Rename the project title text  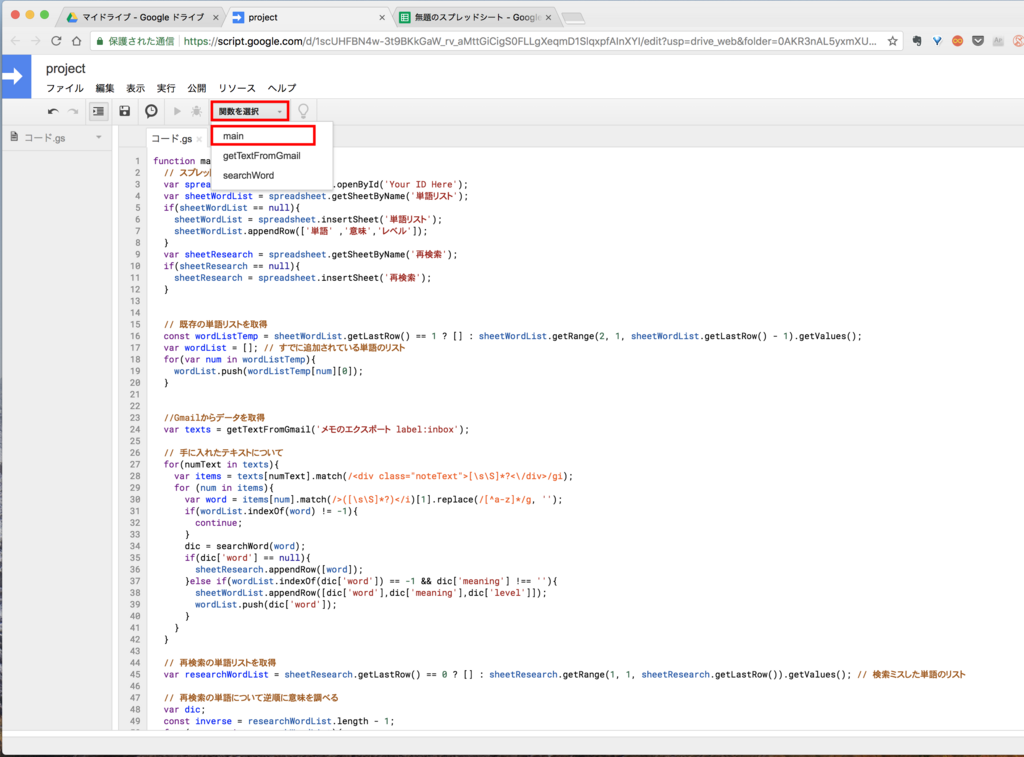click(65, 69)
